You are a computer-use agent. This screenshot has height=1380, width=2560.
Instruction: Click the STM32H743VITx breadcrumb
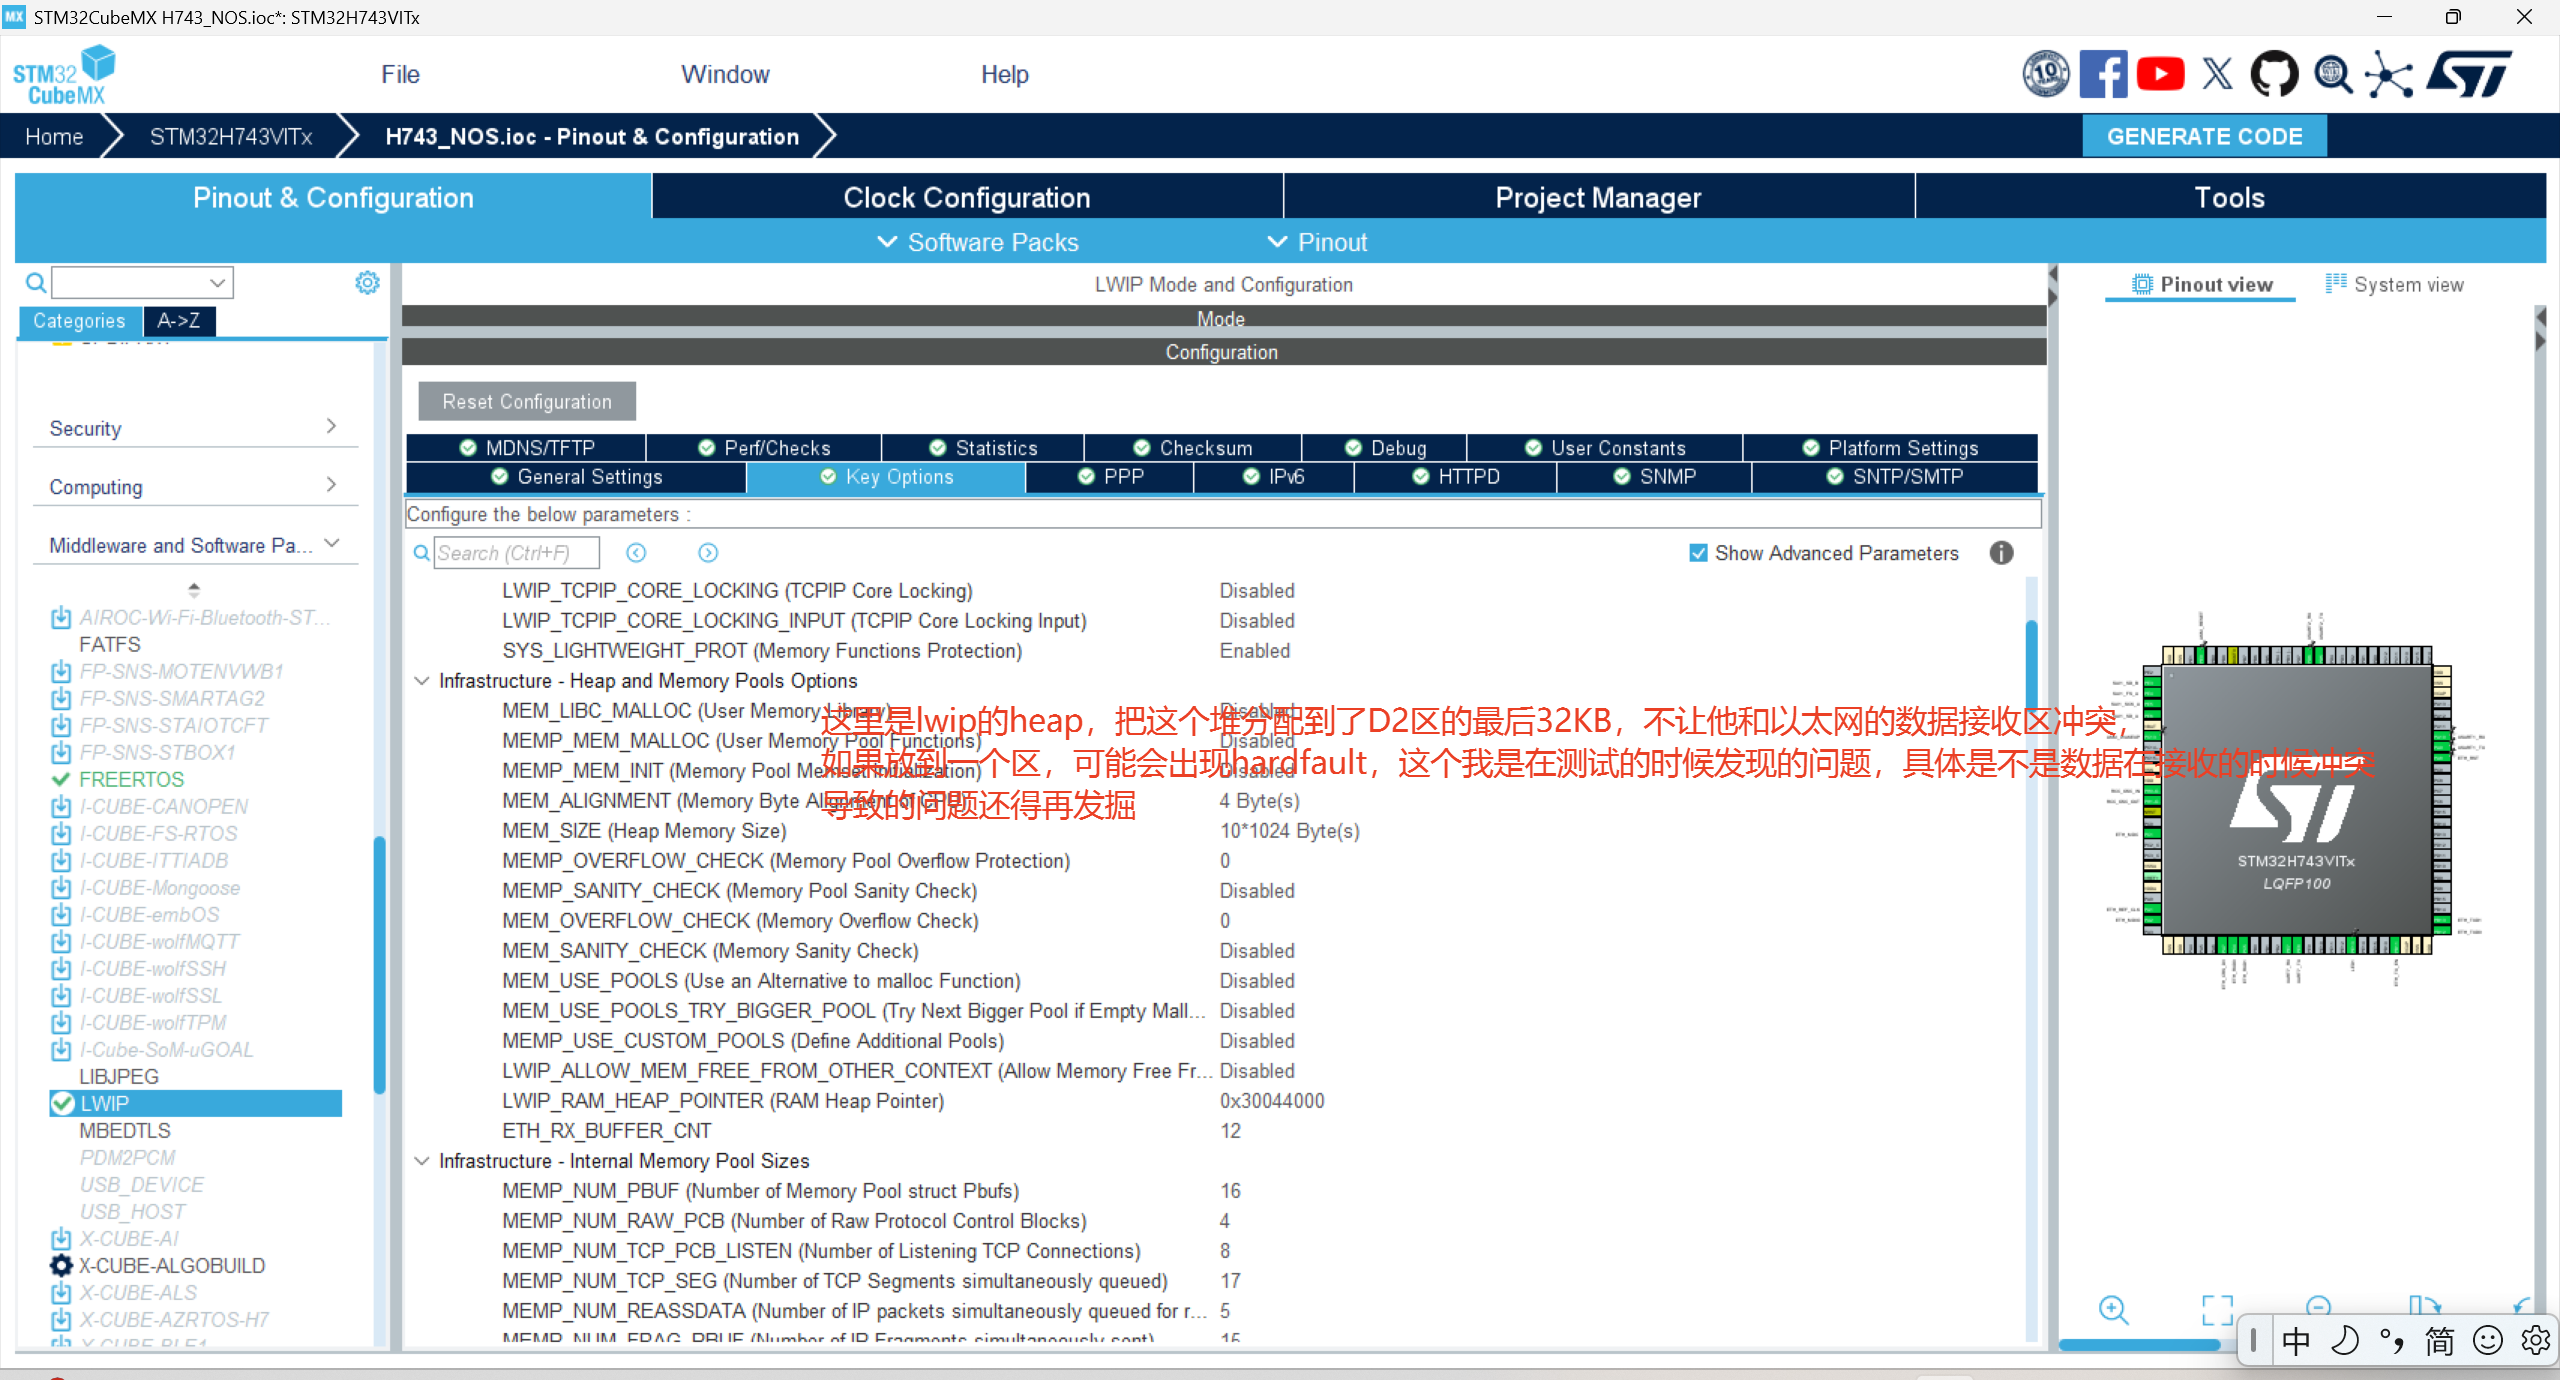(231, 137)
